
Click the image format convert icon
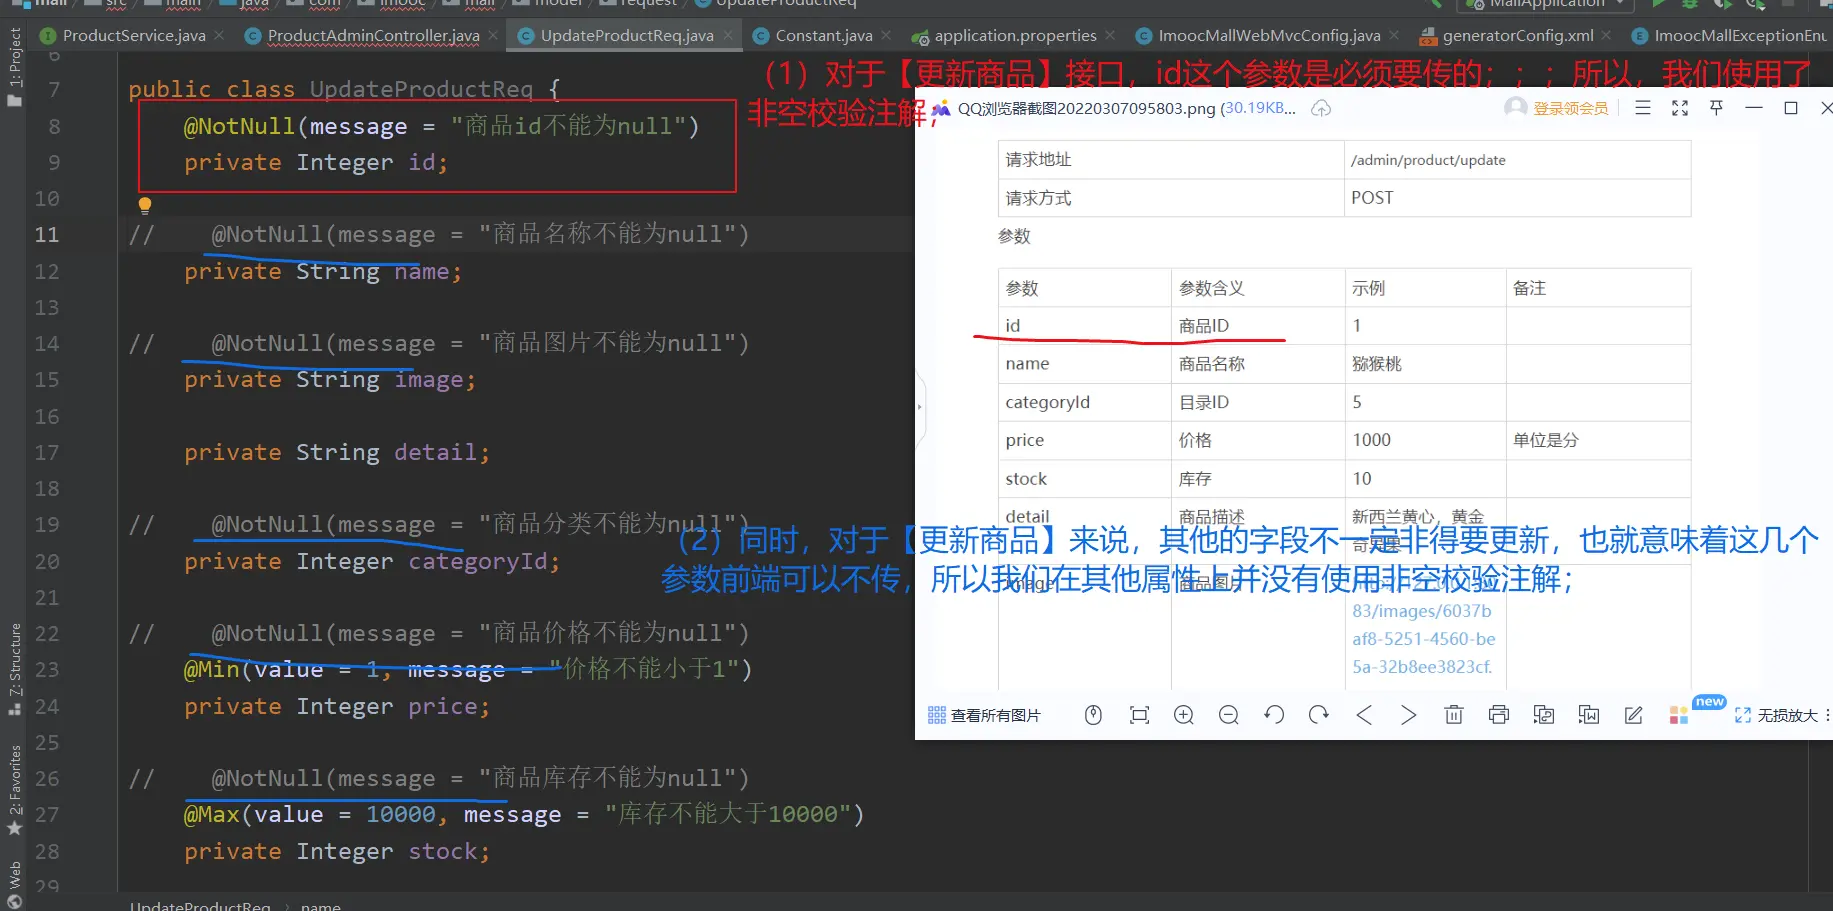pos(1544,715)
